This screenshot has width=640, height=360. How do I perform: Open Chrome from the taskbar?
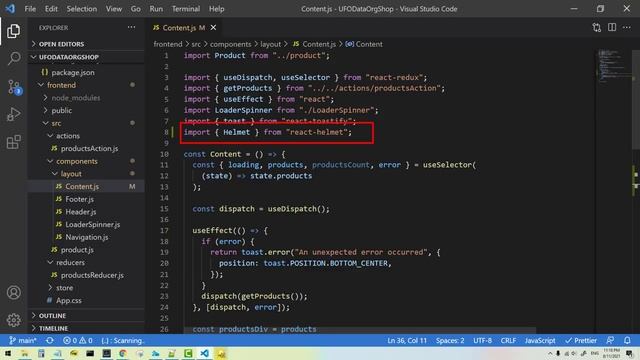(x=122, y=353)
